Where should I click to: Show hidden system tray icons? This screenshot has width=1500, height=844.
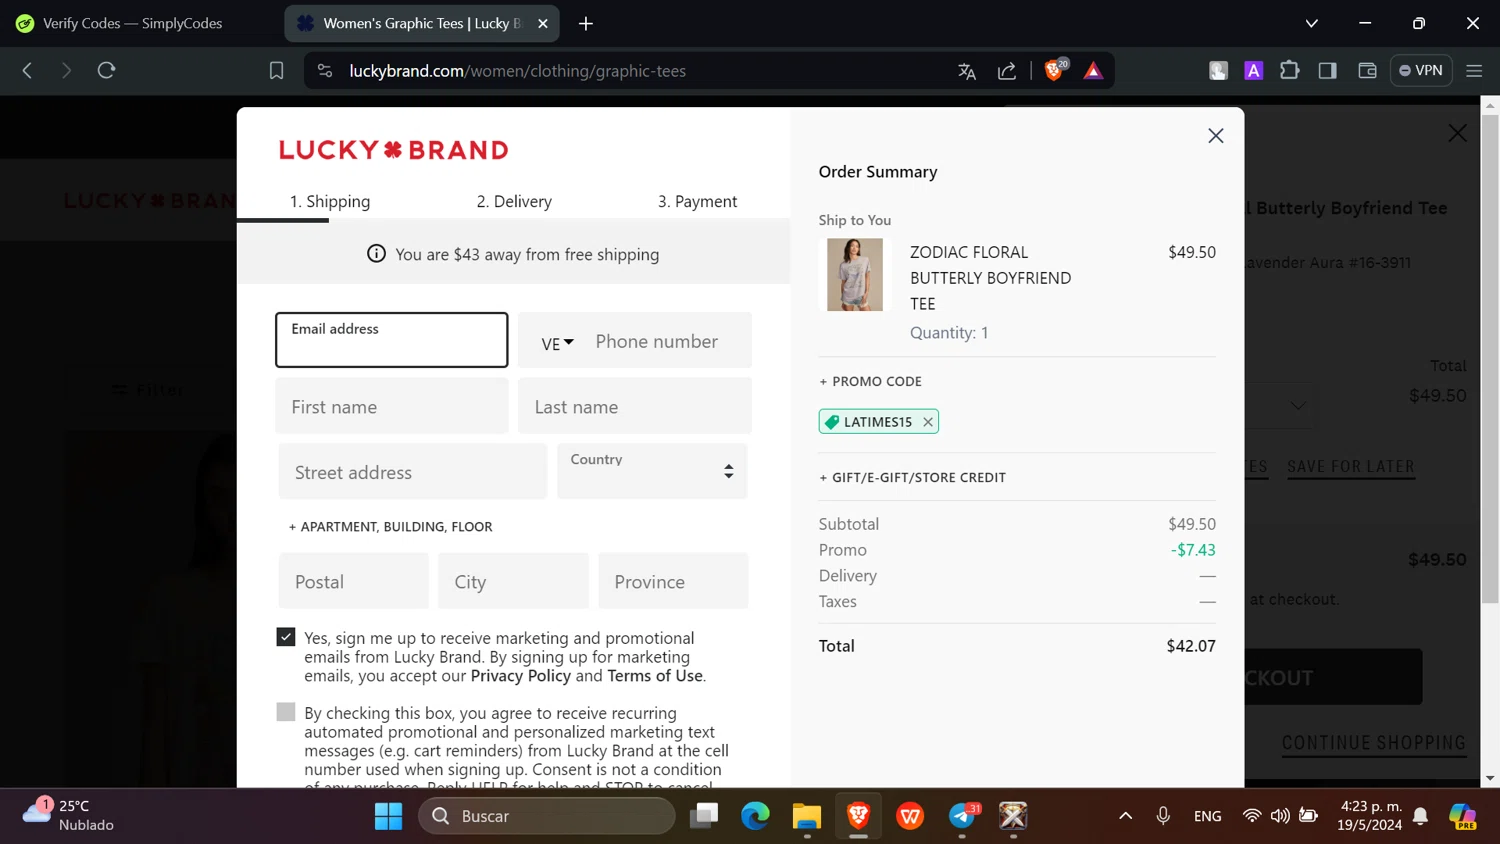click(x=1125, y=816)
